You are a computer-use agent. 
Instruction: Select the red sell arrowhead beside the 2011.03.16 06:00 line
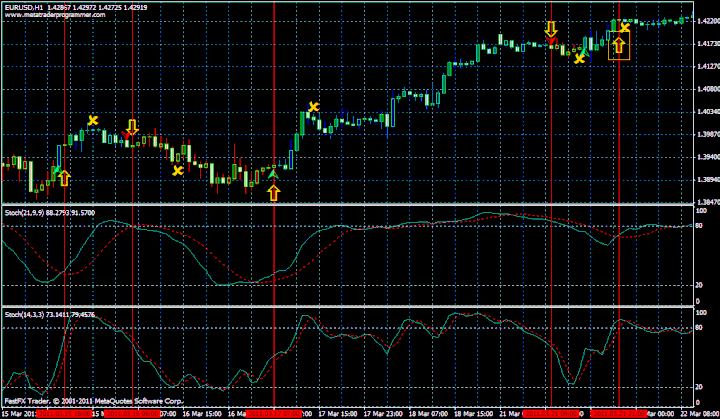point(125,135)
